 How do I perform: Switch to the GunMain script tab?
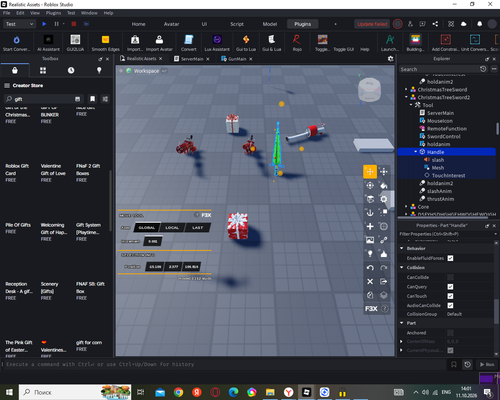[237, 59]
